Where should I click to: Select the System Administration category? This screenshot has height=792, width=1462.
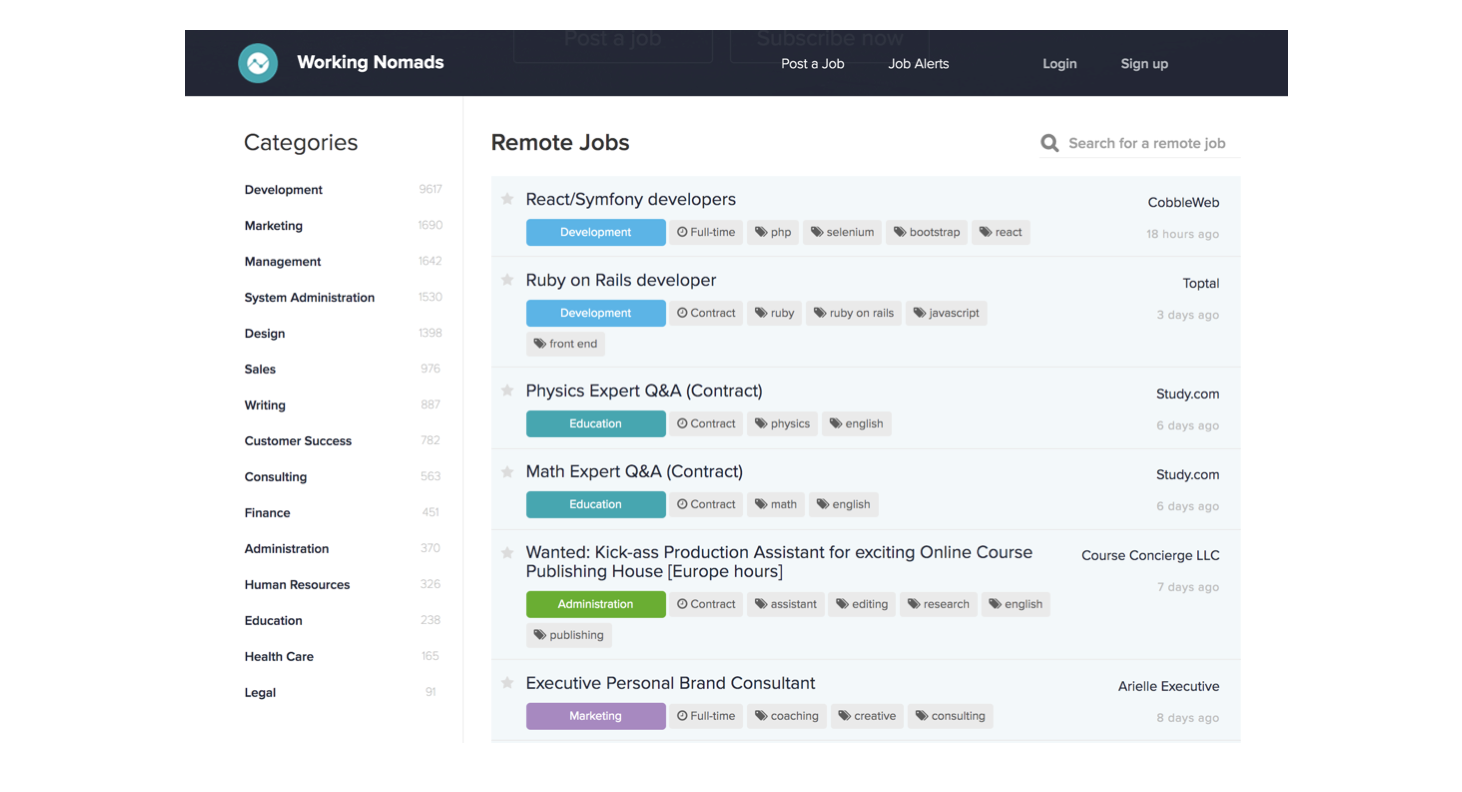tap(309, 298)
